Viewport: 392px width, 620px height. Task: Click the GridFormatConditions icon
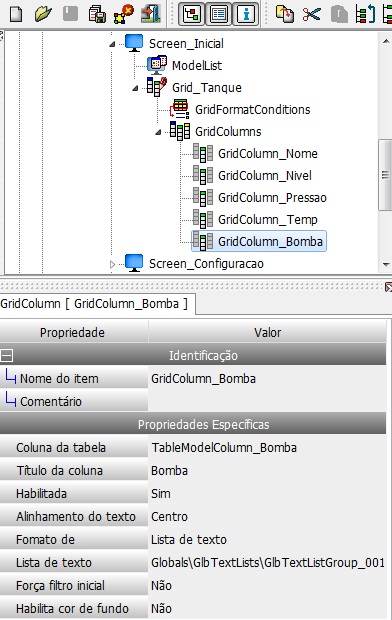coord(180,109)
